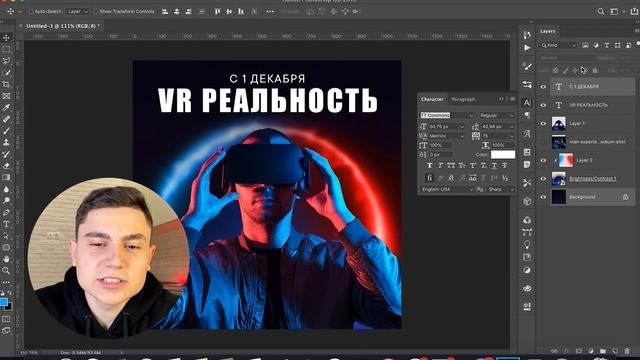640x360 pixels.
Task: Toggle the all caps style button
Action: [451, 165]
